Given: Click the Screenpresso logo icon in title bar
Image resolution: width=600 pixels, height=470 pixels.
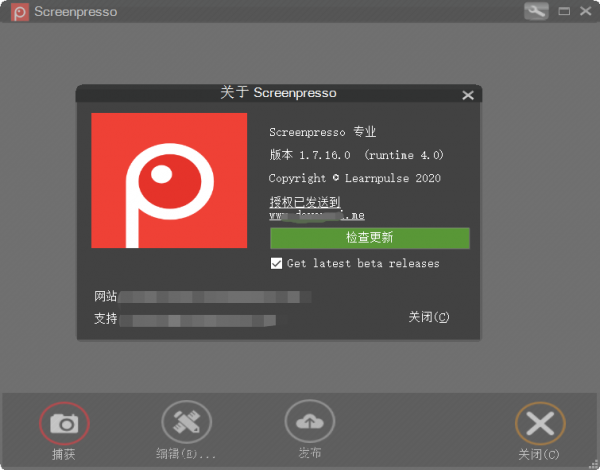Looking at the screenshot, I should click(20, 12).
